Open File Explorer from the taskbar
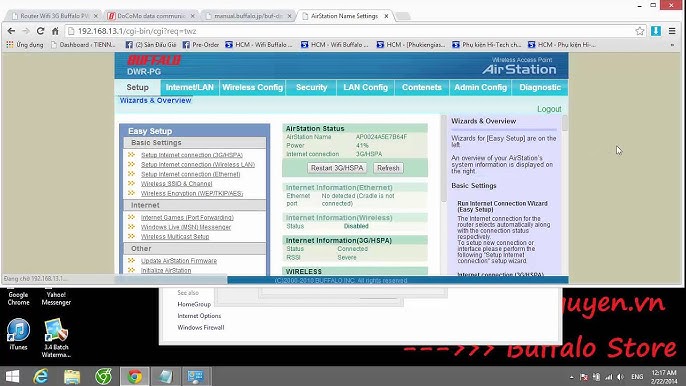 click(72, 376)
